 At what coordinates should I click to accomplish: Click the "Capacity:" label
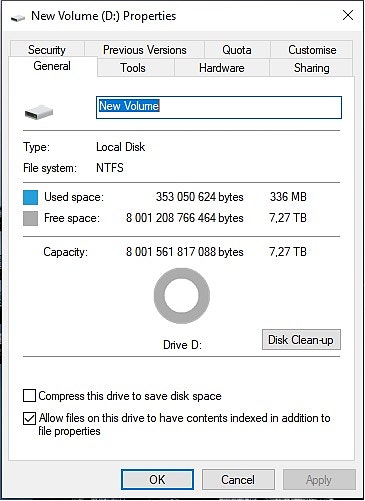(66, 252)
